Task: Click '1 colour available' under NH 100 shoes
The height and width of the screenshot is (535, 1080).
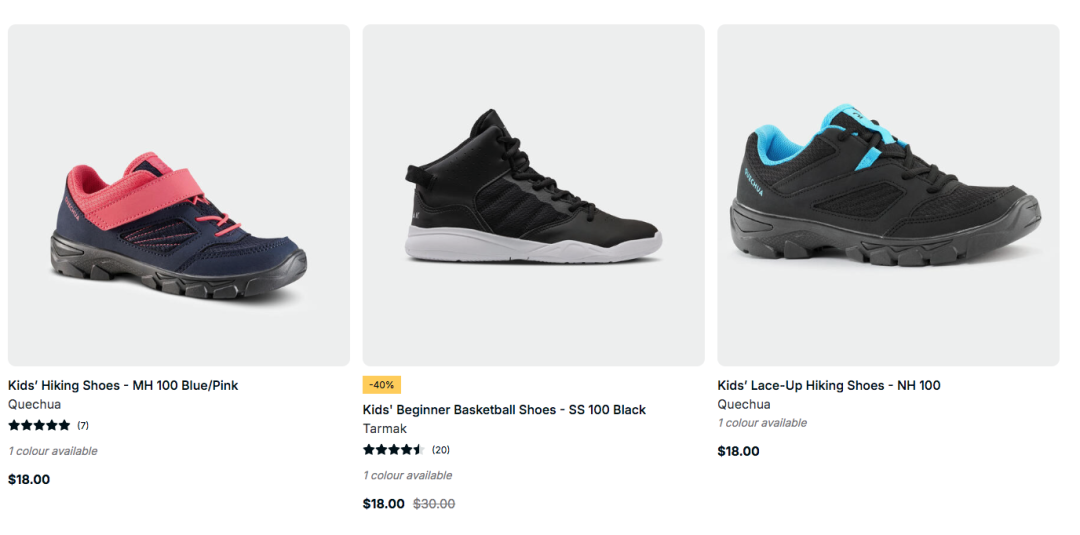Action: tap(762, 423)
